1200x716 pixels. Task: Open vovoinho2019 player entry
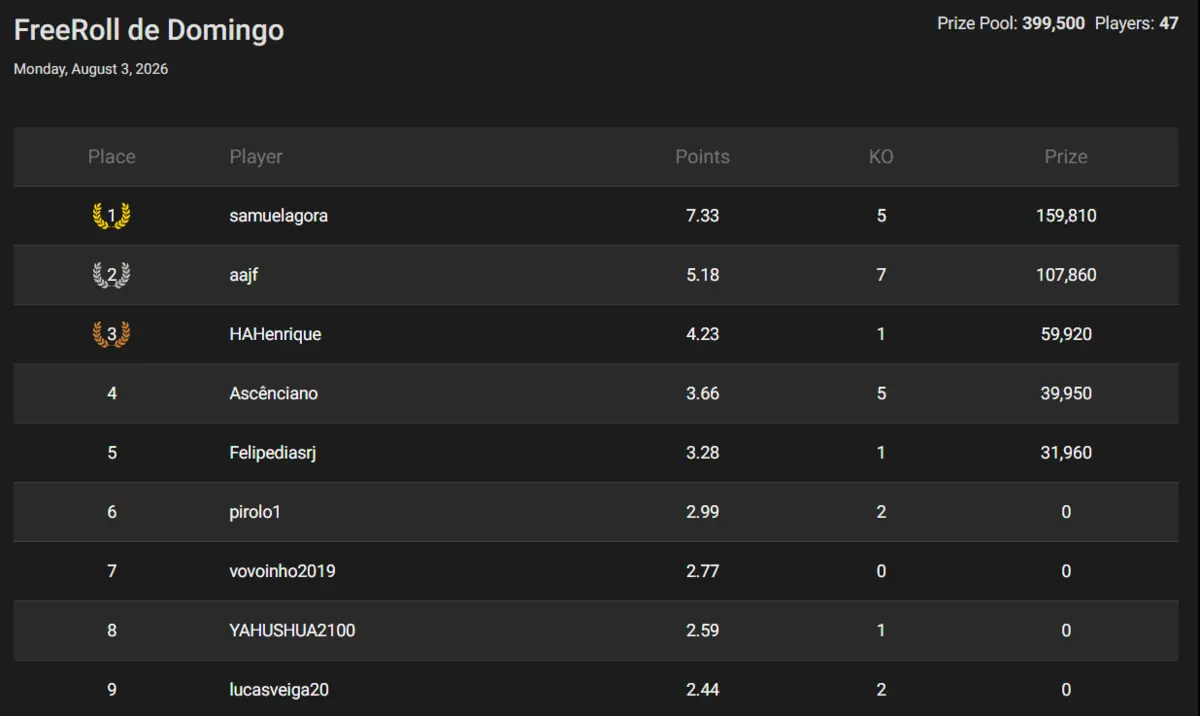[282, 571]
